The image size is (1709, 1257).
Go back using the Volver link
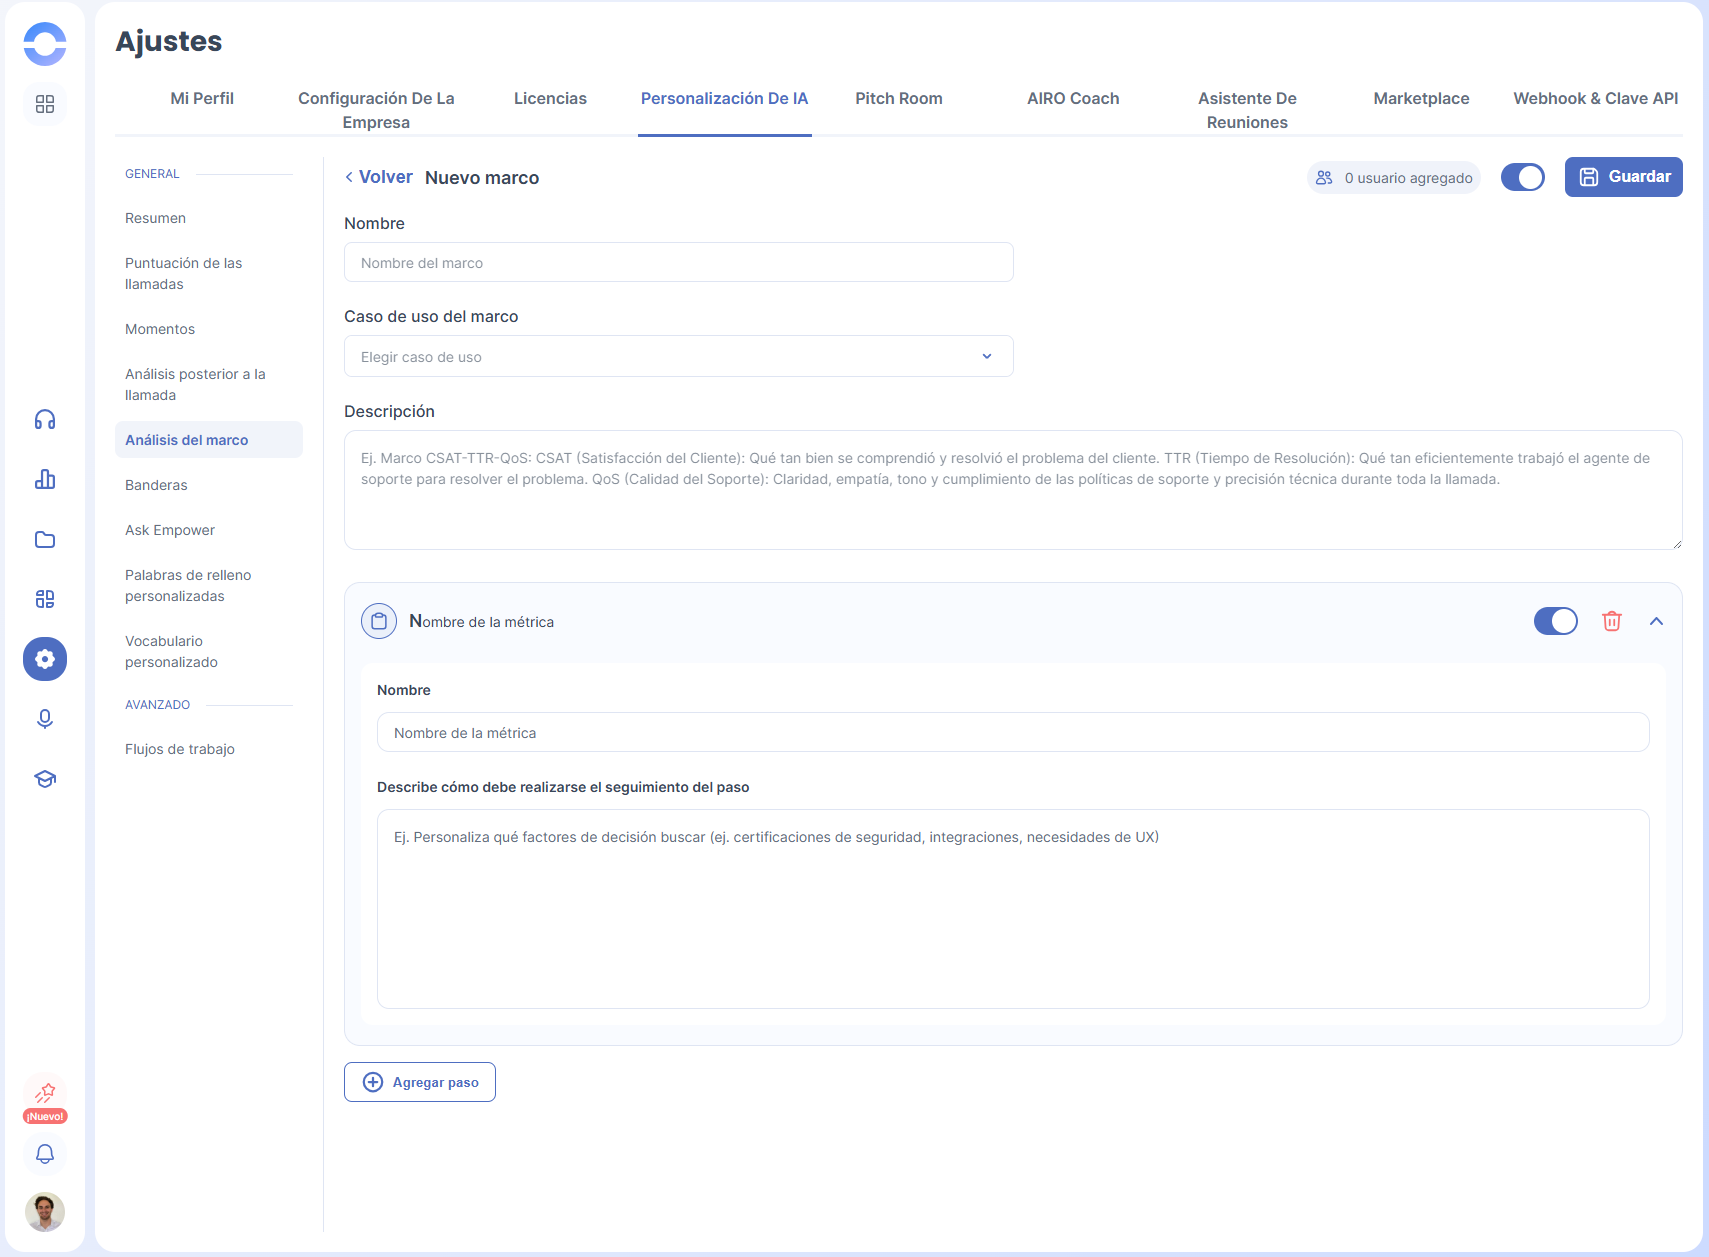tap(378, 177)
